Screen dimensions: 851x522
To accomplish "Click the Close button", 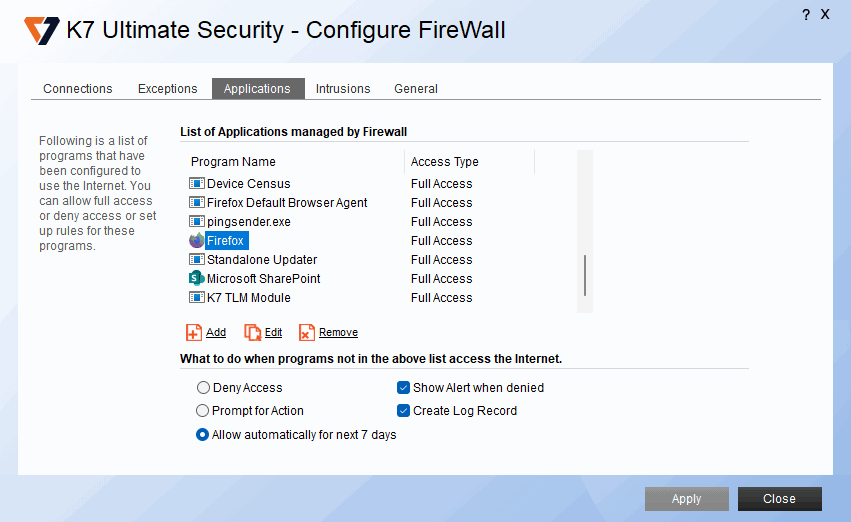I will [779, 499].
